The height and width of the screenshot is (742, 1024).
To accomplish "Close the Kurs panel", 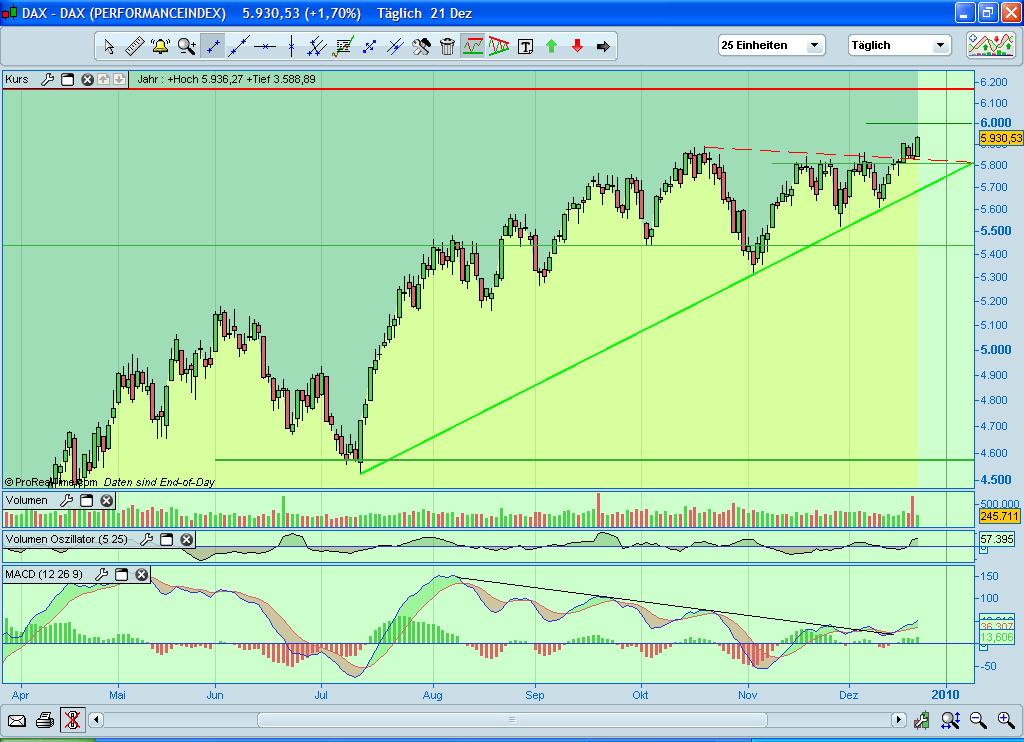I will pyautogui.click(x=87, y=79).
